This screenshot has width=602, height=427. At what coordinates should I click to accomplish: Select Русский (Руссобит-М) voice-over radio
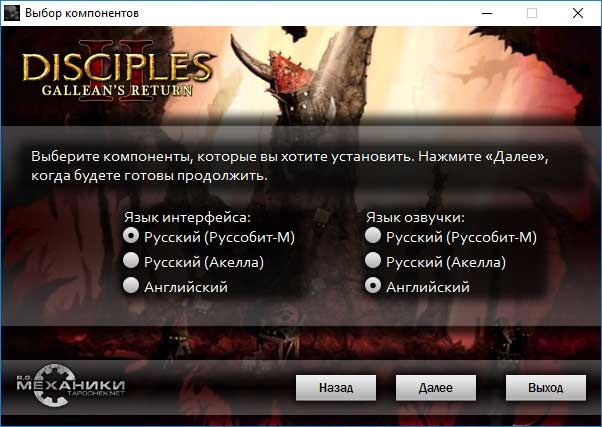coord(373,235)
